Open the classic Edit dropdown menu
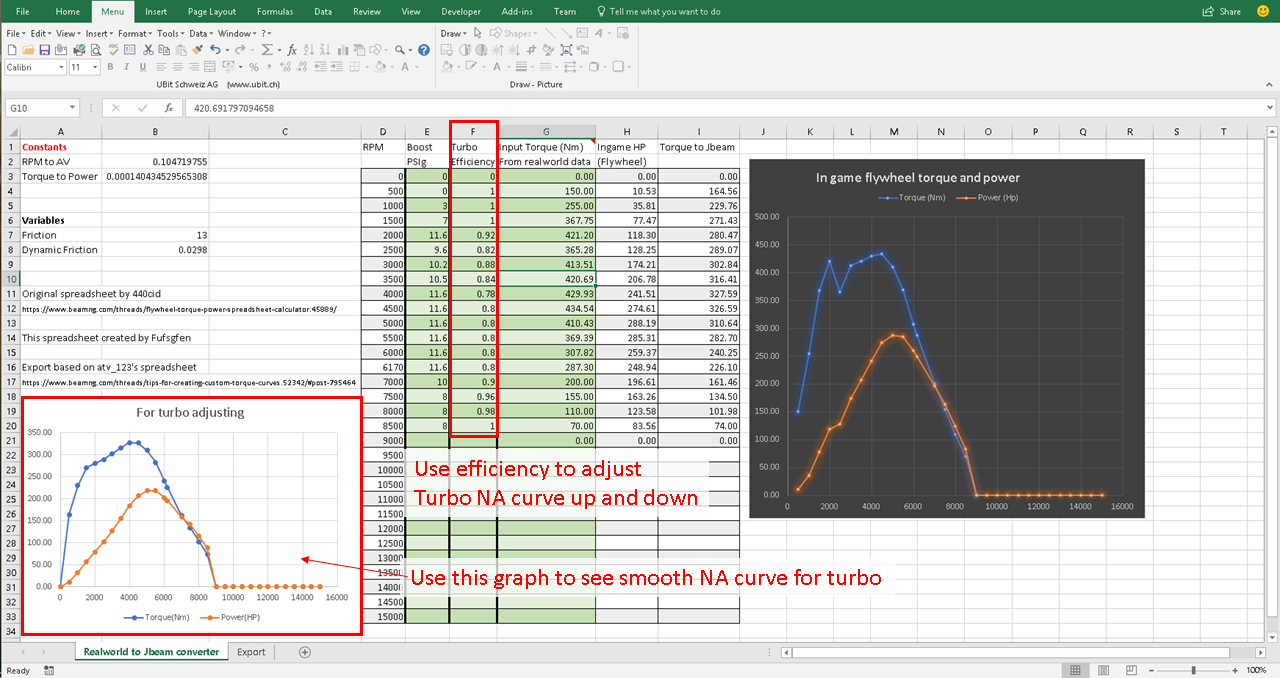Image resolution: width=1280 pixels, height=678 pixels. 41,33
